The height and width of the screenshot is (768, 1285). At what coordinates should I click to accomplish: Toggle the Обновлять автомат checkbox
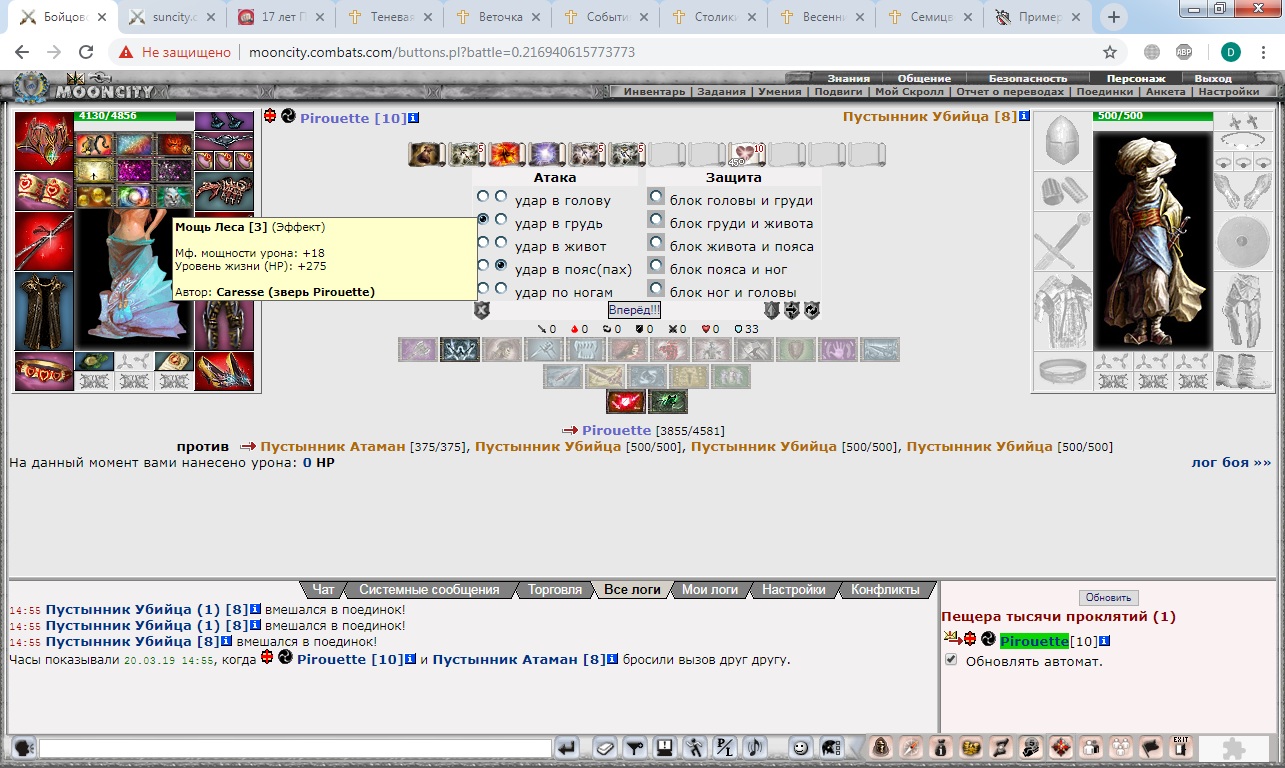951,660
